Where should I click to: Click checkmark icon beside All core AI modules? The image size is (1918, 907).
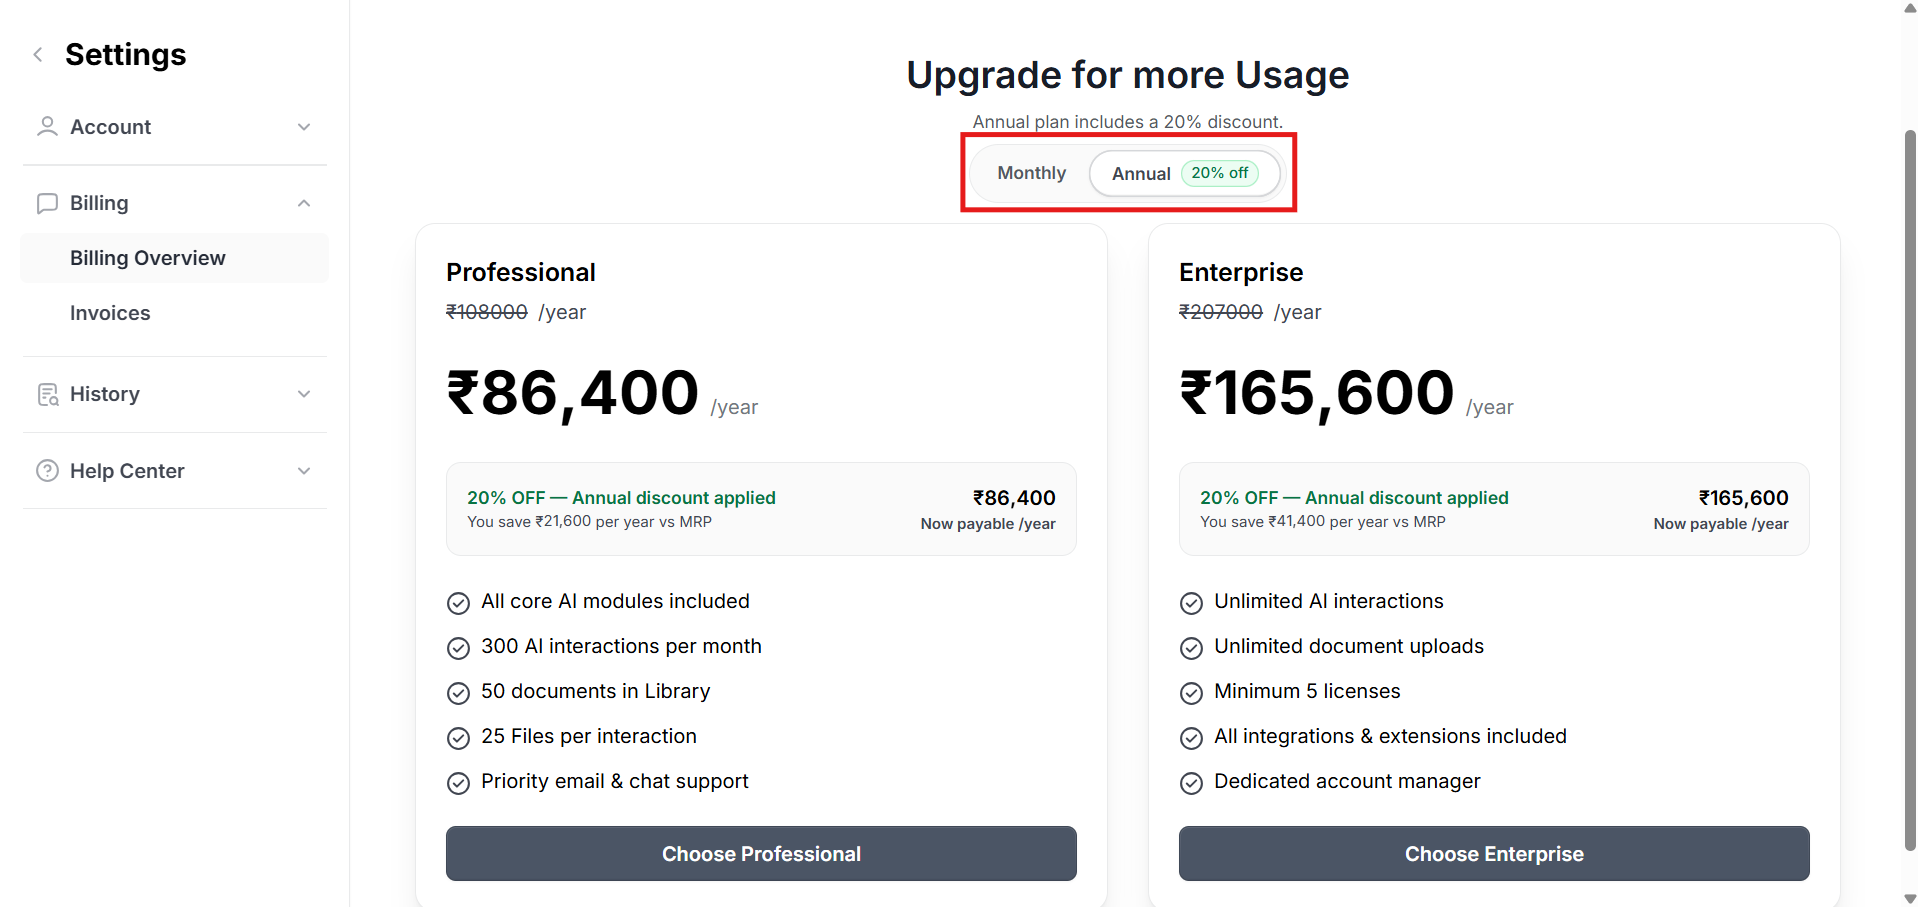(x=458, y=603)
